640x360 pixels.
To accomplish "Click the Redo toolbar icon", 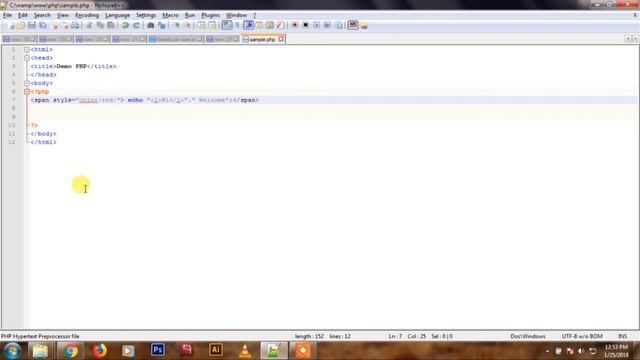I will 136,26.
